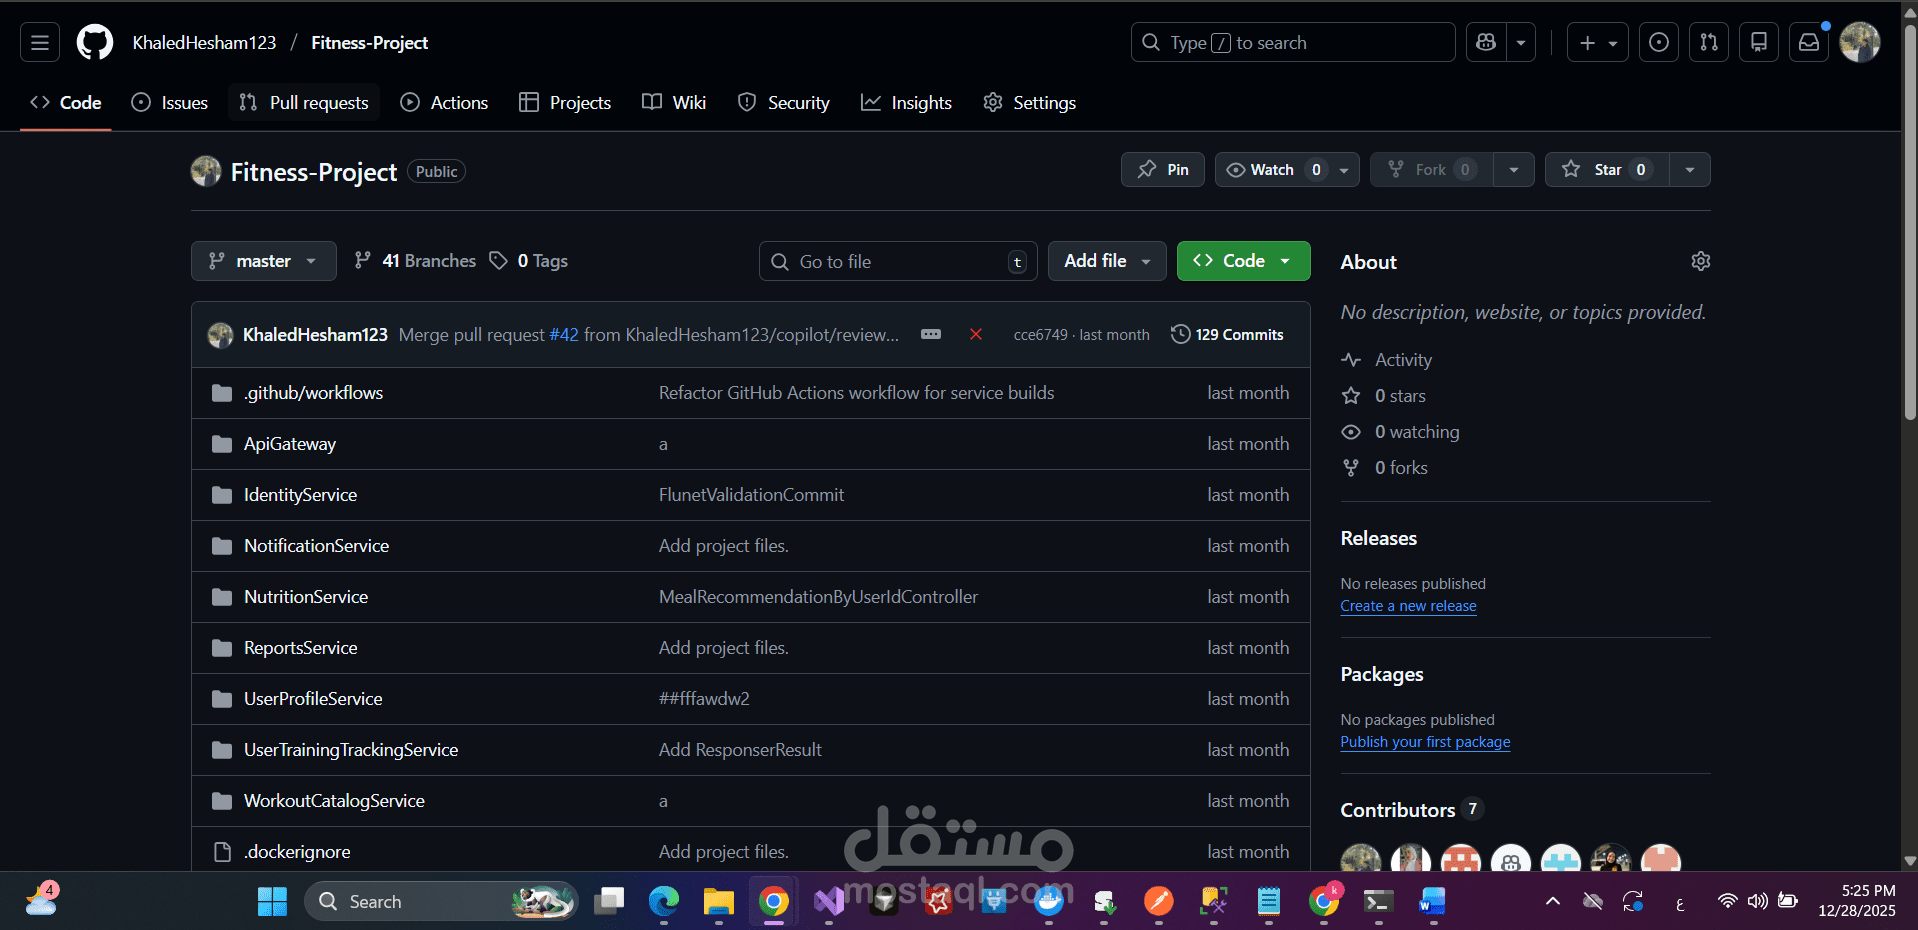Open the Copilot dropdown arrow in header
This screenshot has width=1918, height=930.
(x=1521, y=42)
